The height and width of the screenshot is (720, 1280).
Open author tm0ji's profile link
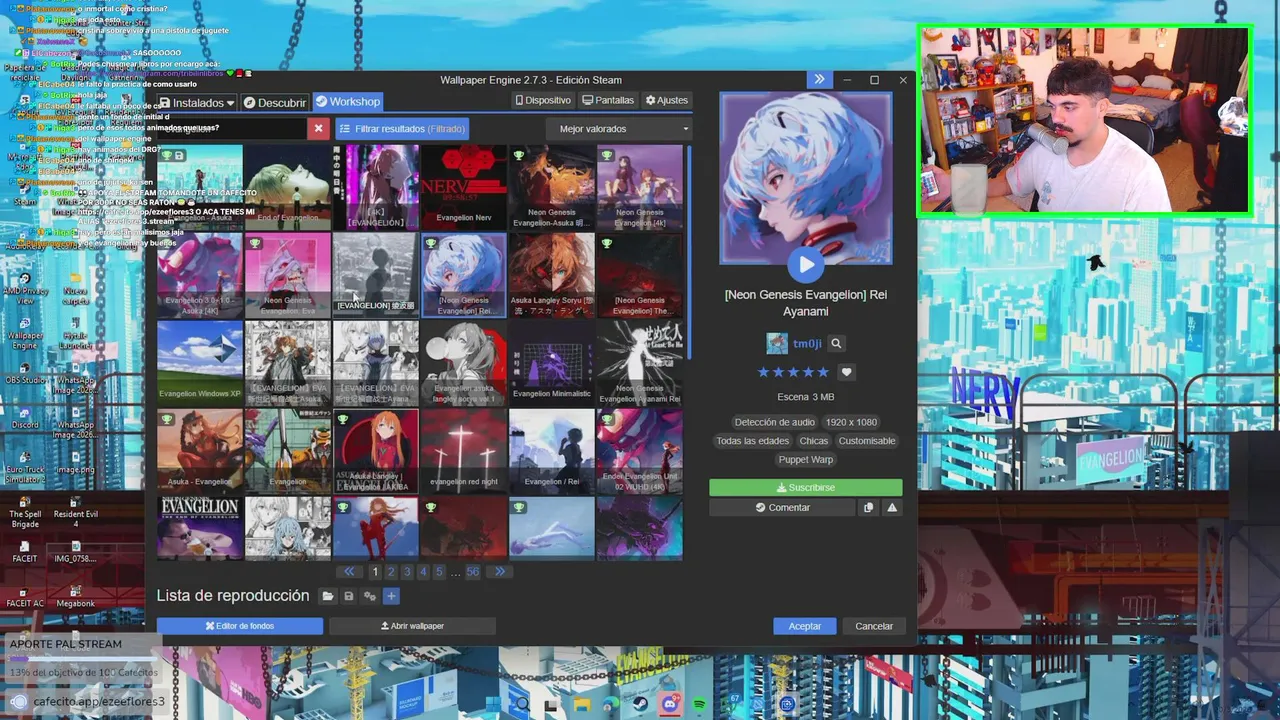807,343
